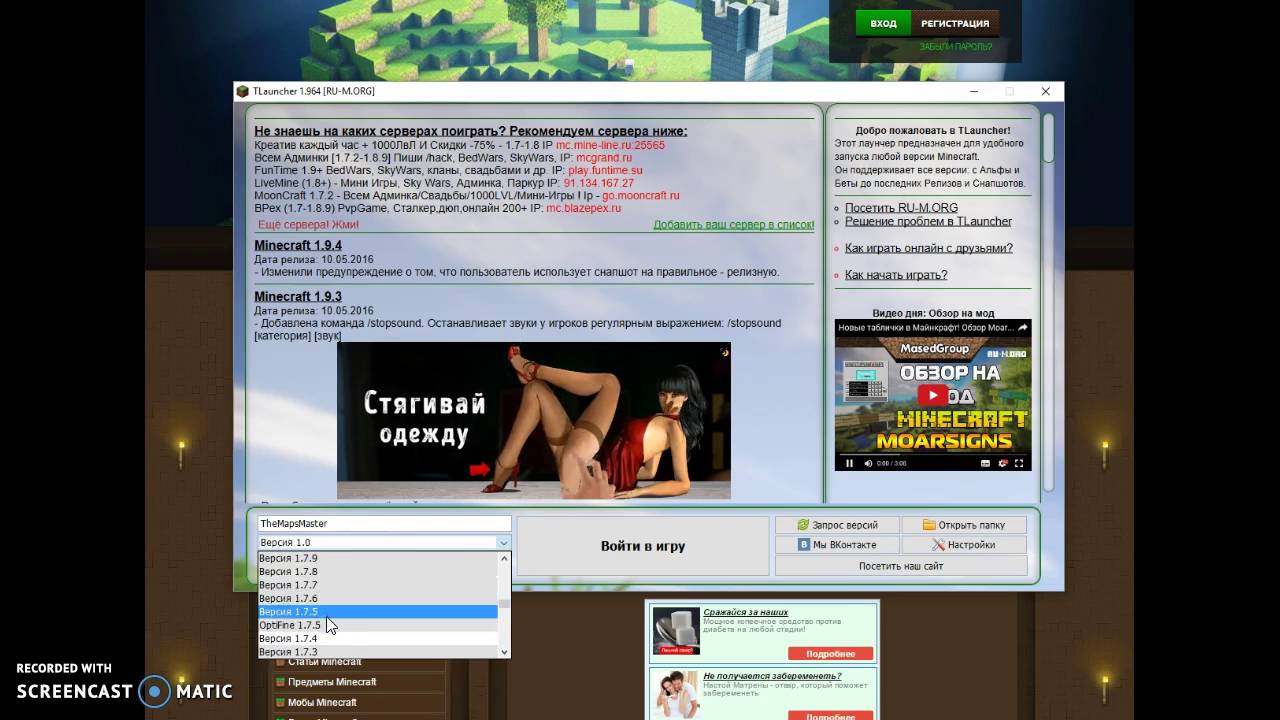Click the Регистрация button on the website
Image resolution: width=1280 pixels, height=720 pixels.
point(955,23)
